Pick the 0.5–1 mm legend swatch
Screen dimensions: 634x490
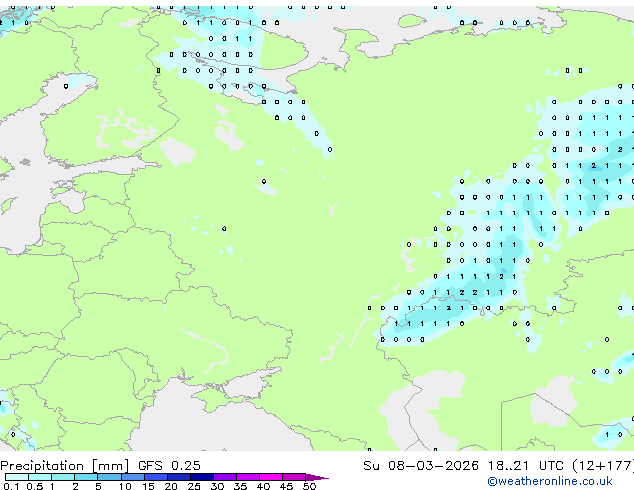click(40, 477)
